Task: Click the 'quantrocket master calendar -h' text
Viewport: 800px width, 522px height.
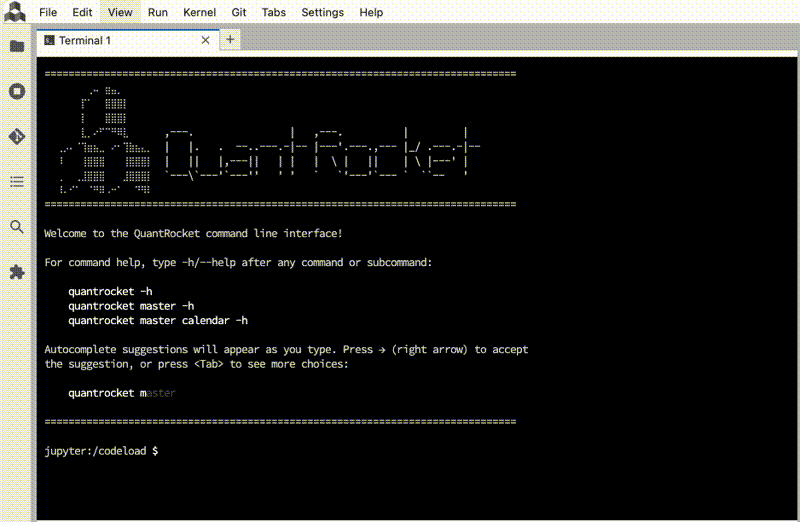Action: pos(158,320)
